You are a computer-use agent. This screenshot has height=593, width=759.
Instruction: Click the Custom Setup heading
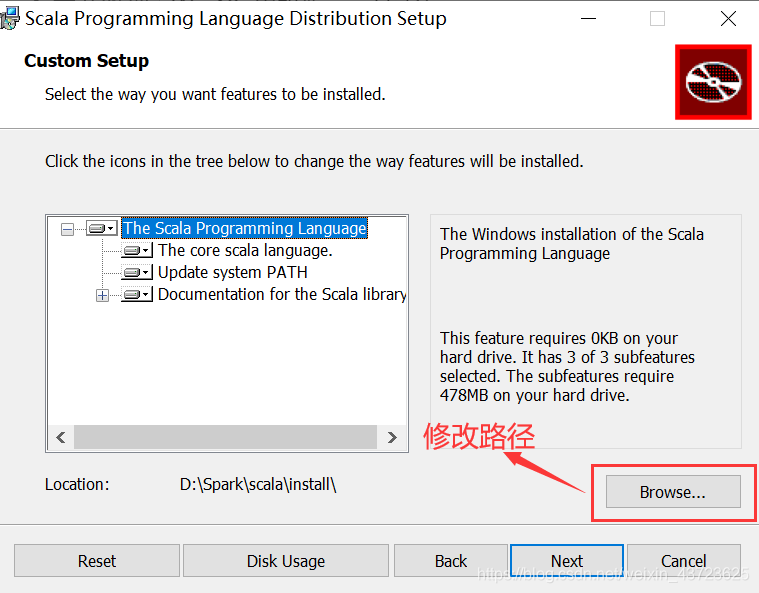(87, 61)
